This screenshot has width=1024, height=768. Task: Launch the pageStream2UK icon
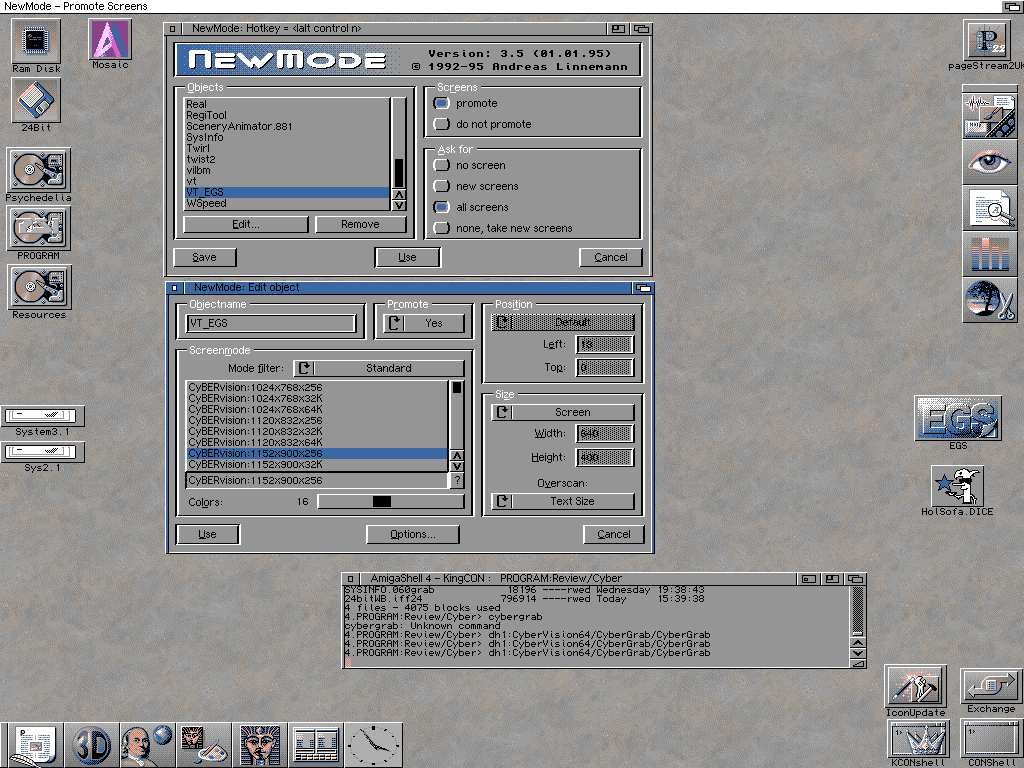tap(988, 40)
